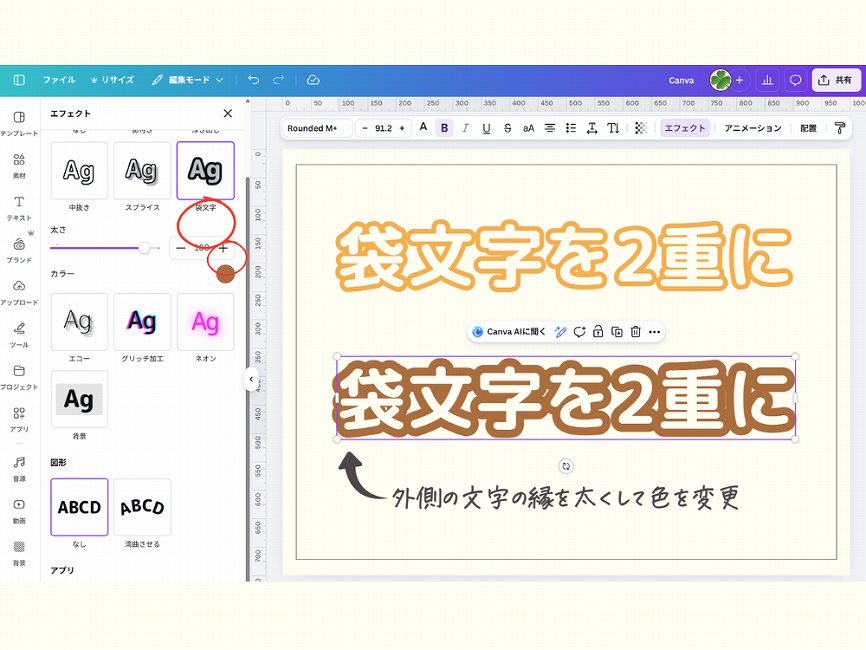This screenshot has width=866, height=650.
Task: Toggle underline text formatting
Action: (x=486, y=128)
